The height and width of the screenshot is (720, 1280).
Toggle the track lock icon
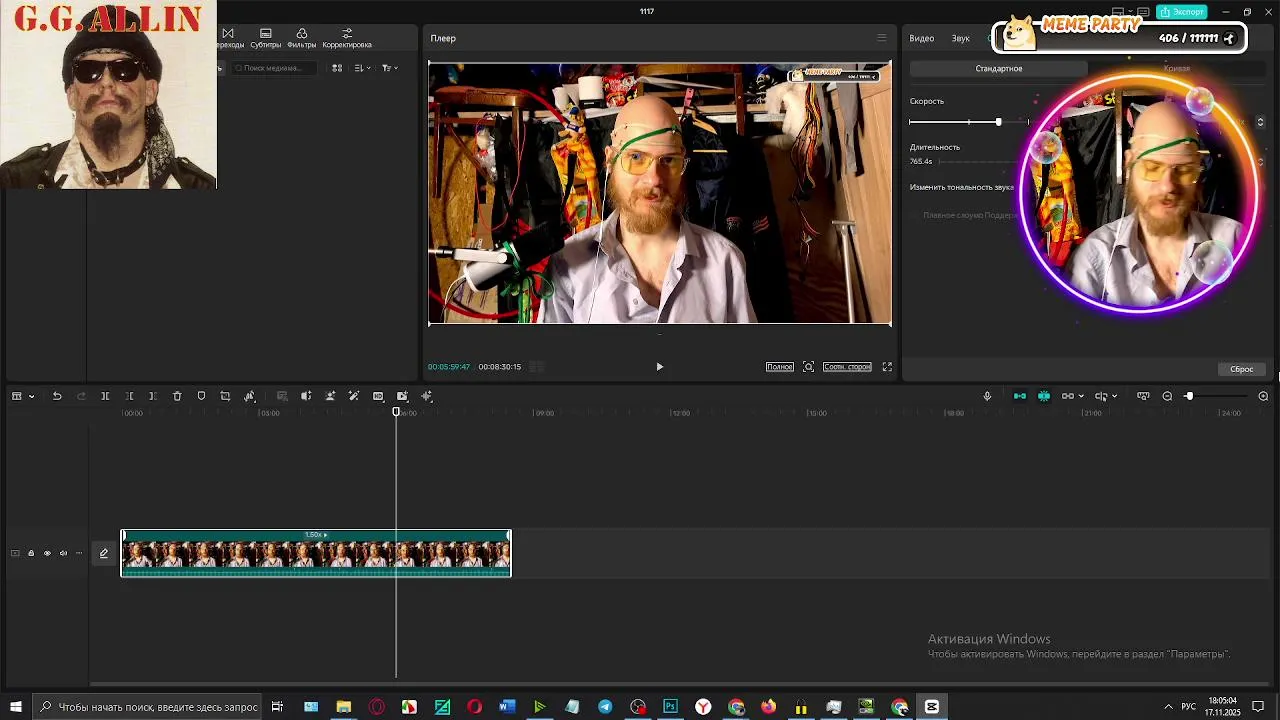click(x=31, y=553)
